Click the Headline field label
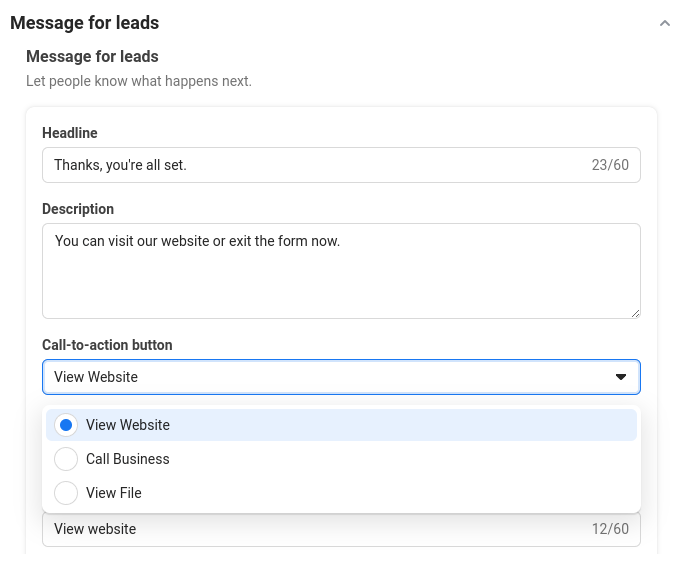This screenshot has width=674, height=583. coord(70,133)
